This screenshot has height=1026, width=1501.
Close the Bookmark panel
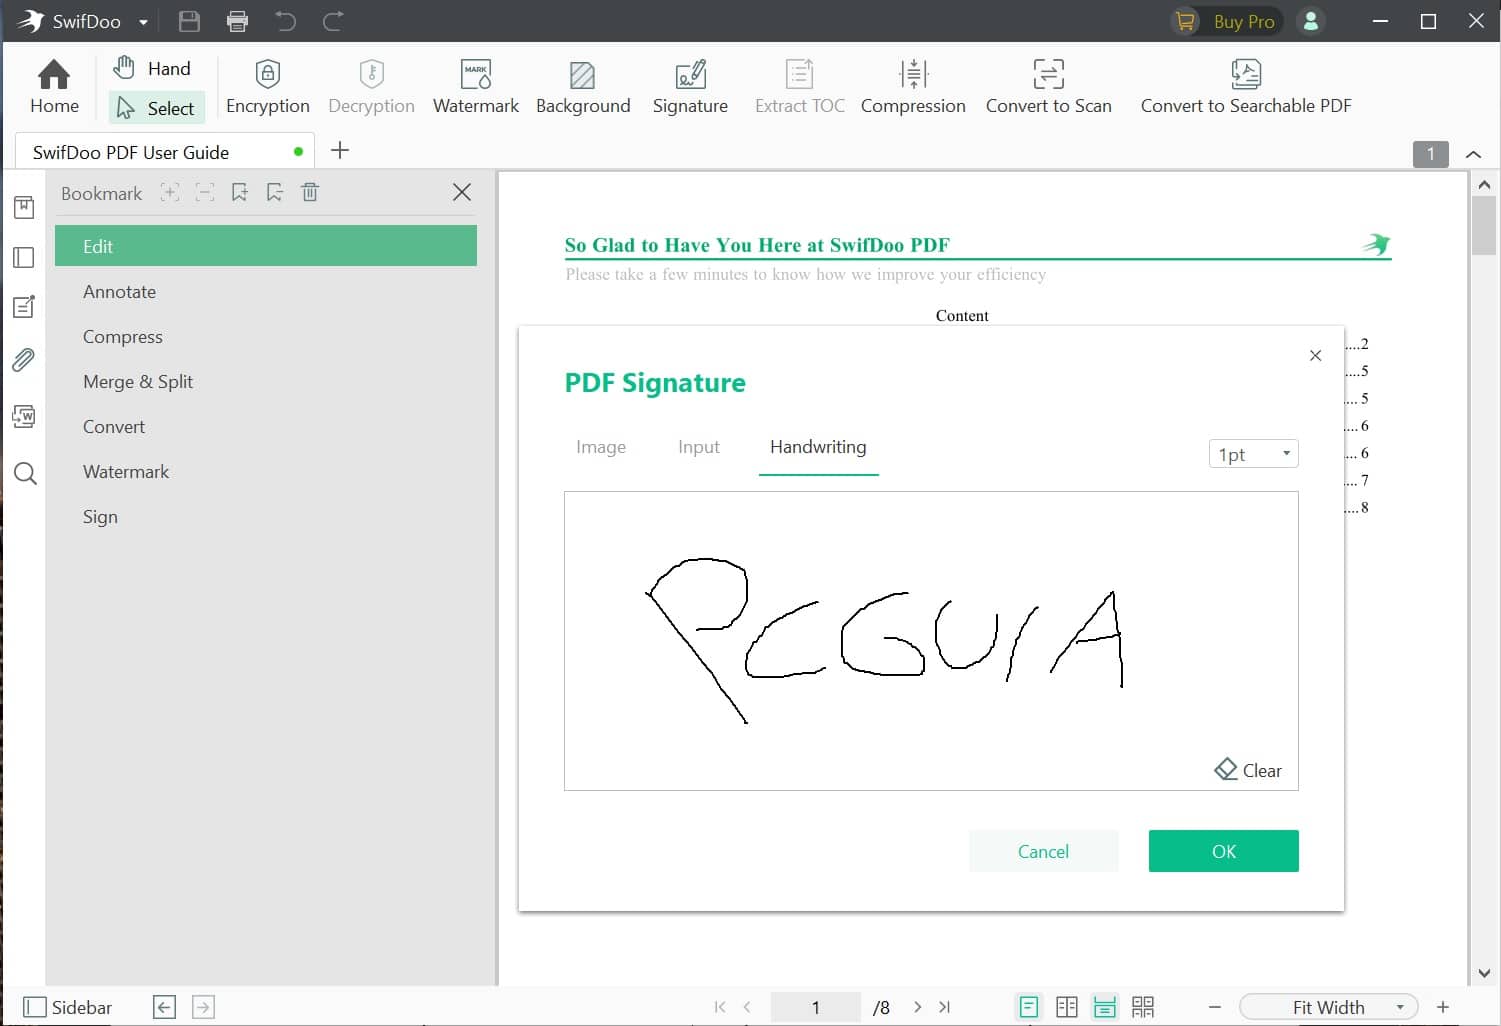[462, 192]
